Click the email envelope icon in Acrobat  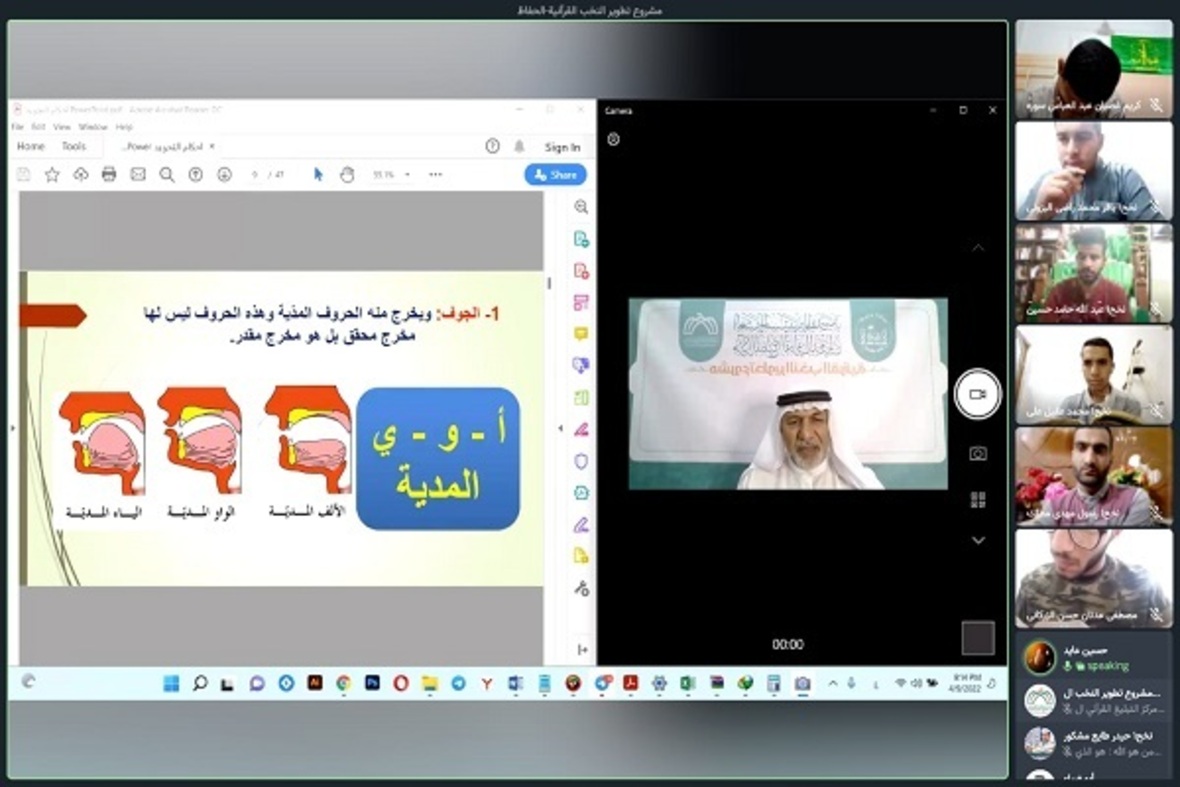(x=138, y=174)
